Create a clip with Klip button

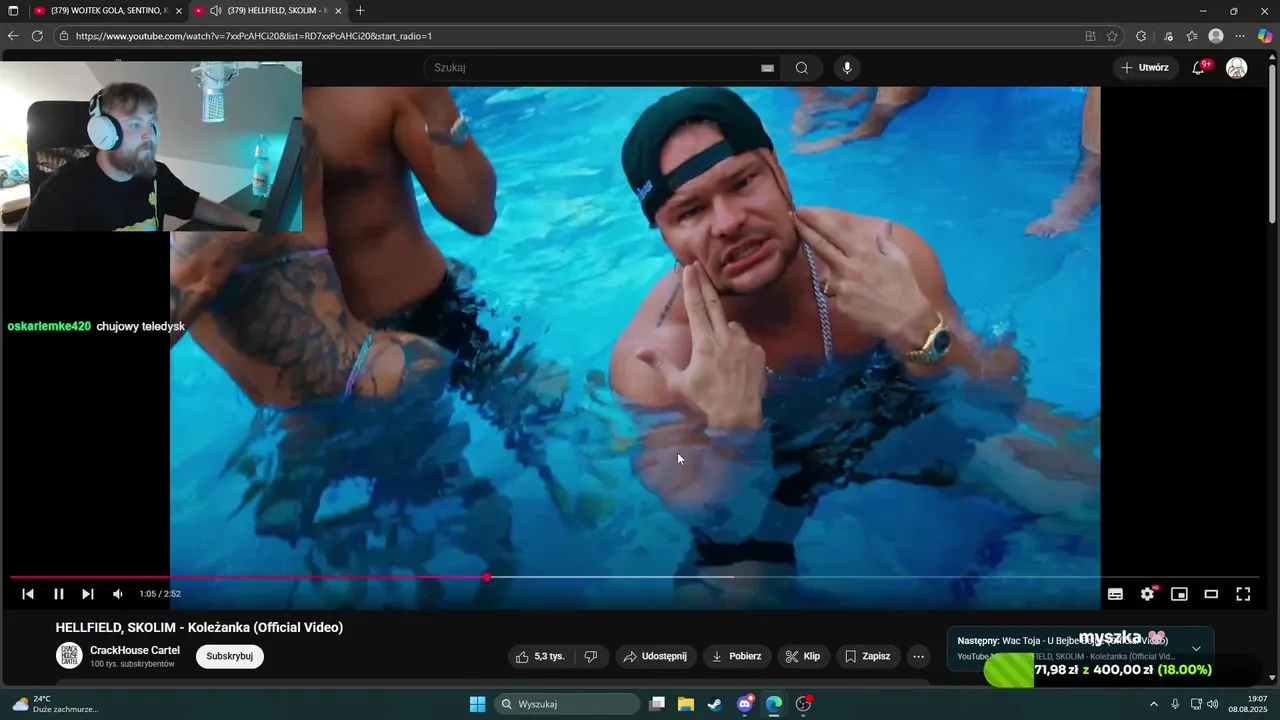pyautogui.click(x=802, y=656)
